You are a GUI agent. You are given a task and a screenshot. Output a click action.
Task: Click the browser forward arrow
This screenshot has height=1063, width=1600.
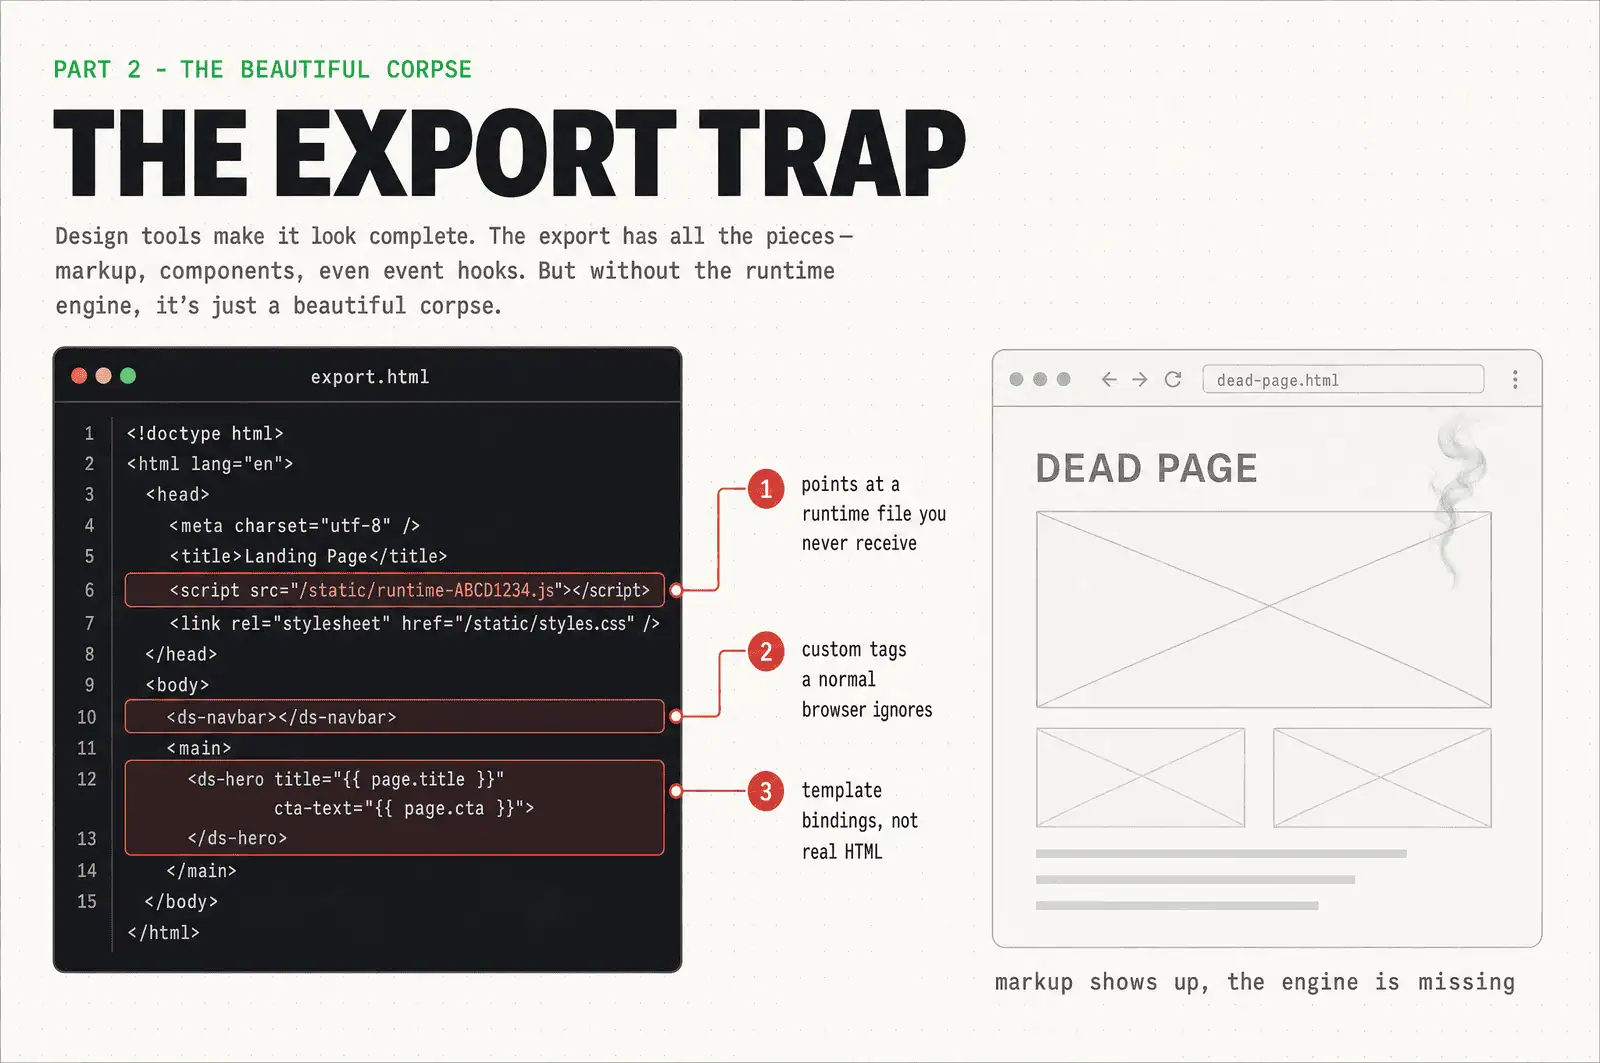click(x=1140, y=379)
